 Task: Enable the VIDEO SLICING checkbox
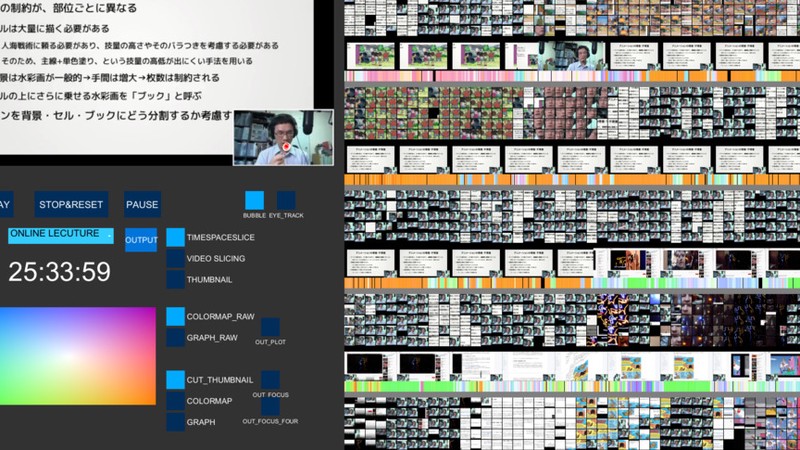pos(176,259)
